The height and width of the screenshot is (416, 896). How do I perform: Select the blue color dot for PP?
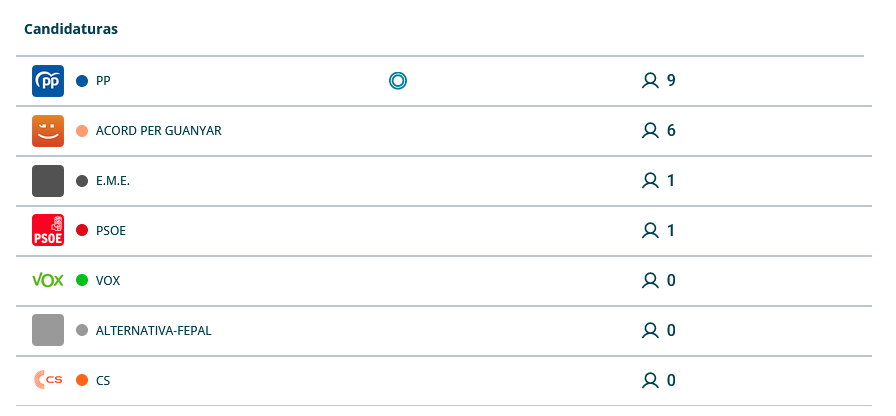tap(82, 81)
